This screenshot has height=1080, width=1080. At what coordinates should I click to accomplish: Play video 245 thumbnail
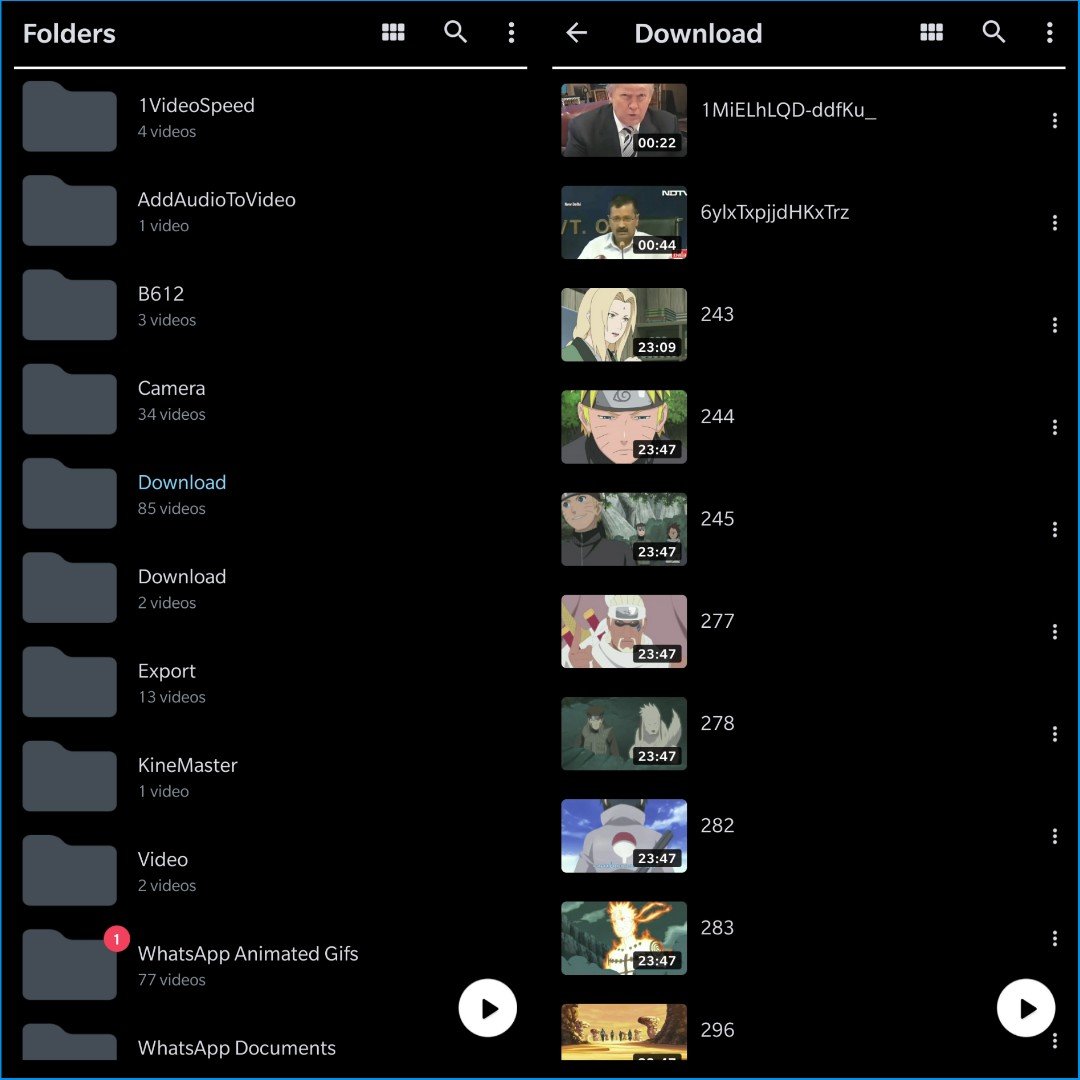(x=624, y=529)
